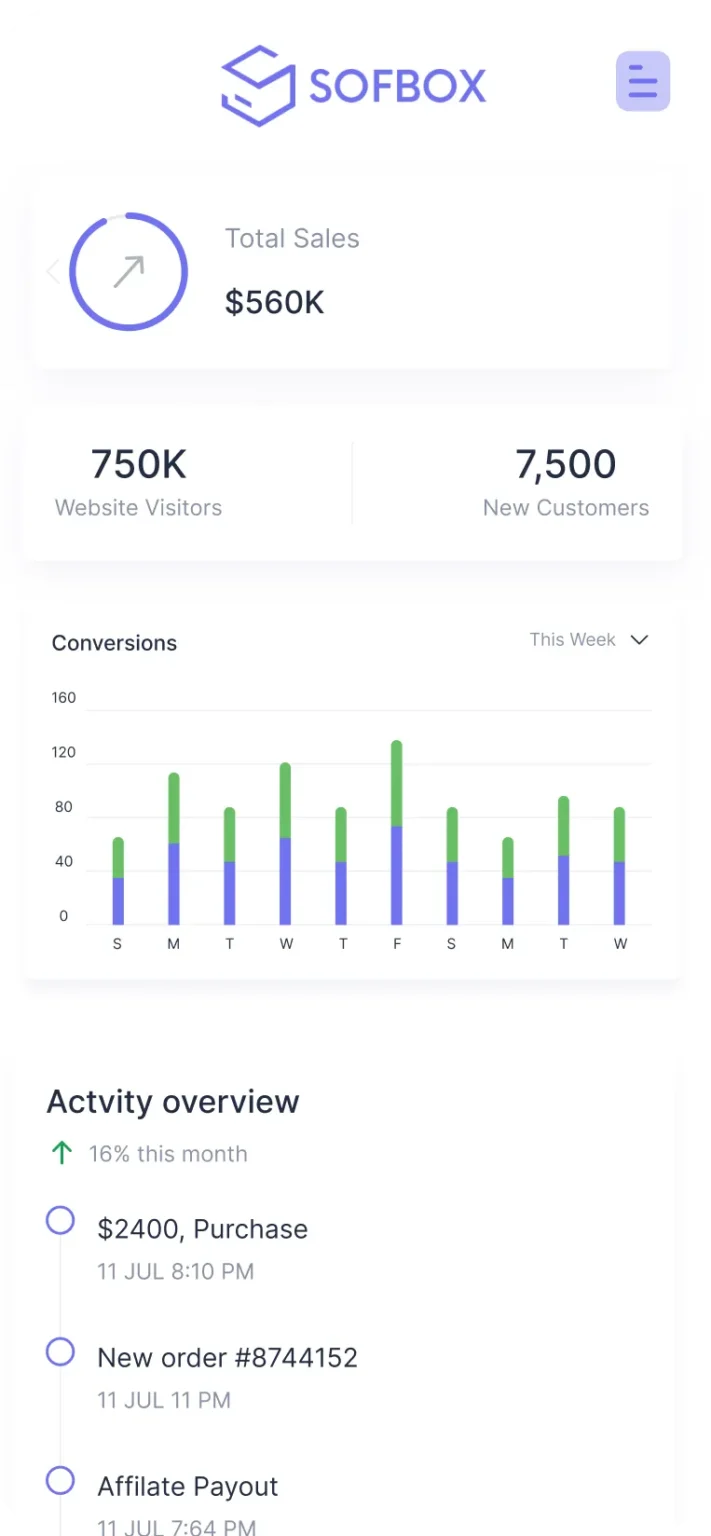Click the Sofbox cube logo
Image resolution: width=711 pixels, height=1536 pixels.
pyautogui.click(x=258, y=86)
